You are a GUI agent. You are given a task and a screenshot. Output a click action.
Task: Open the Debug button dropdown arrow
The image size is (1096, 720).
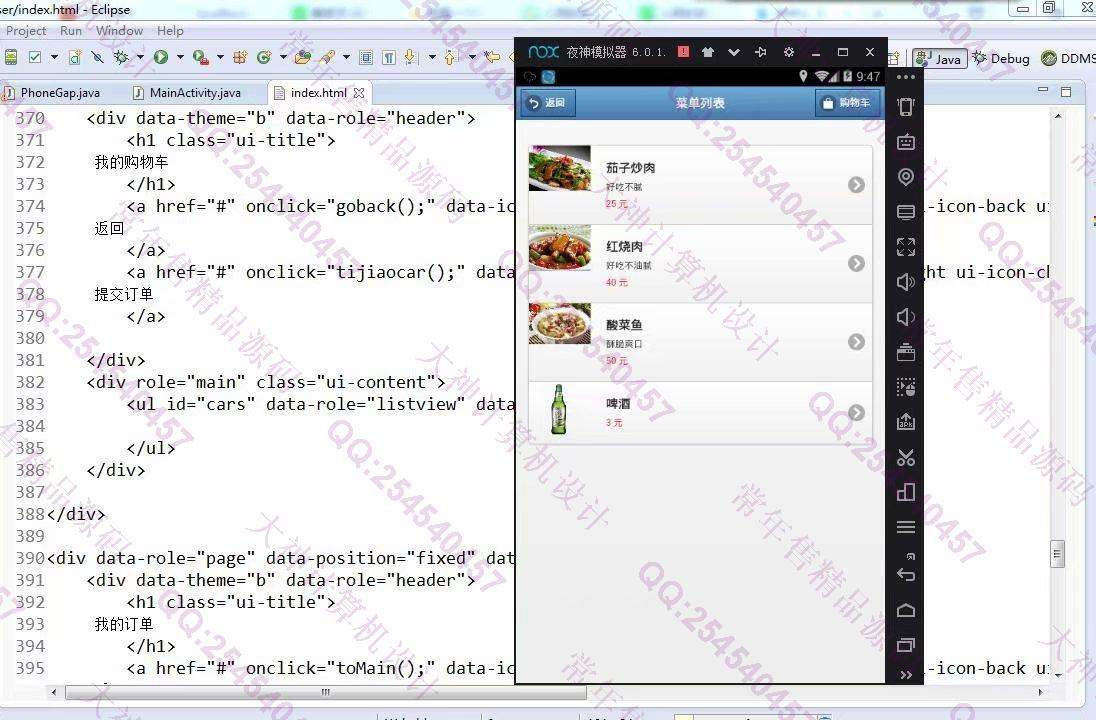click(140, 57)
